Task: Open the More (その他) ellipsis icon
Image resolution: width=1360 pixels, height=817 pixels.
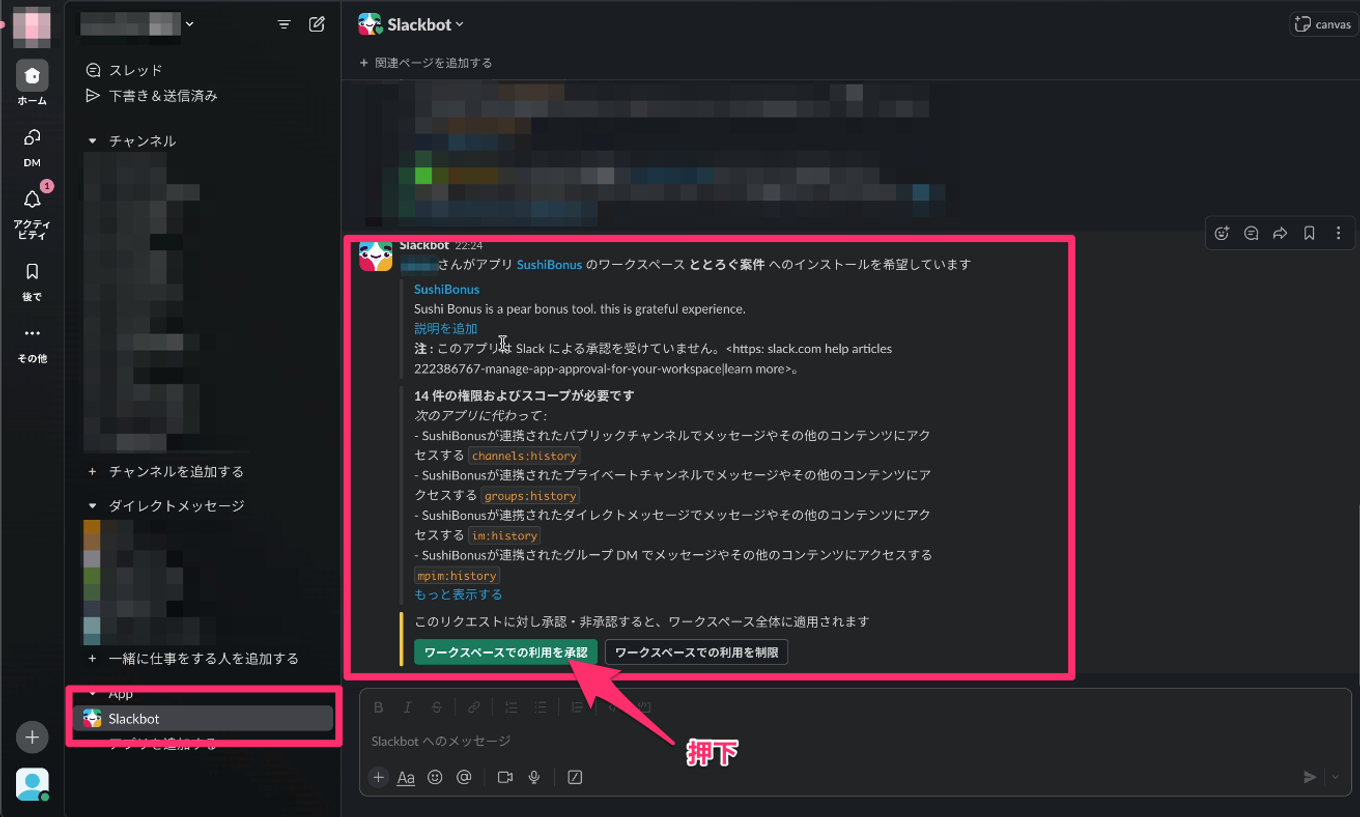Action: point(32,333)
